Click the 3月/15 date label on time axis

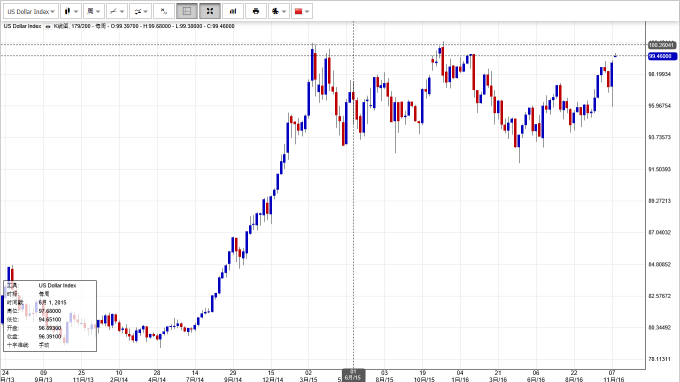point(308,379)
